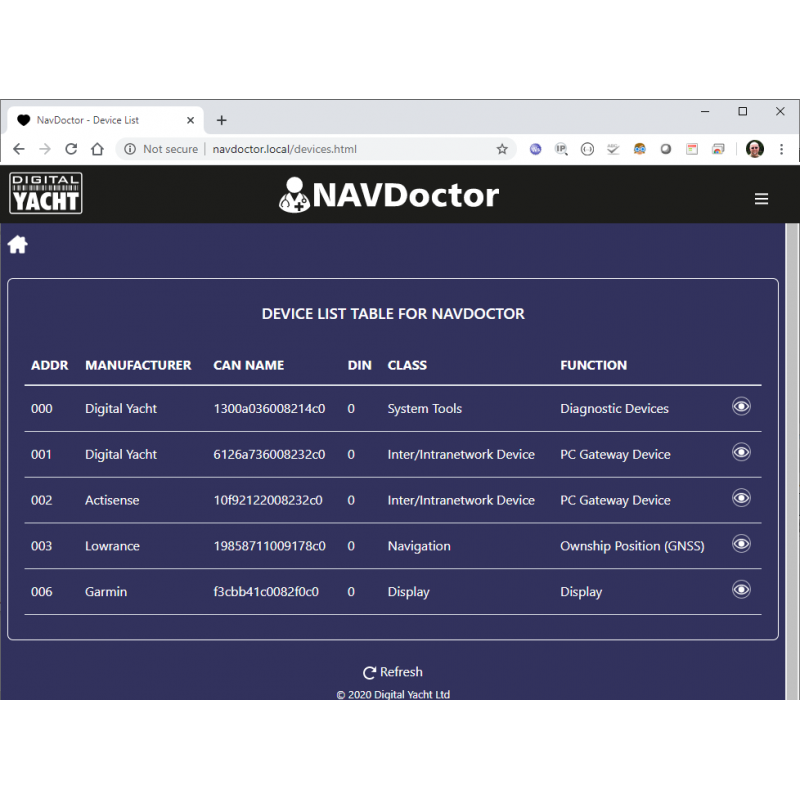Bookmark this page with the star icon
800x800 pixels.
[x=502, y=149]
